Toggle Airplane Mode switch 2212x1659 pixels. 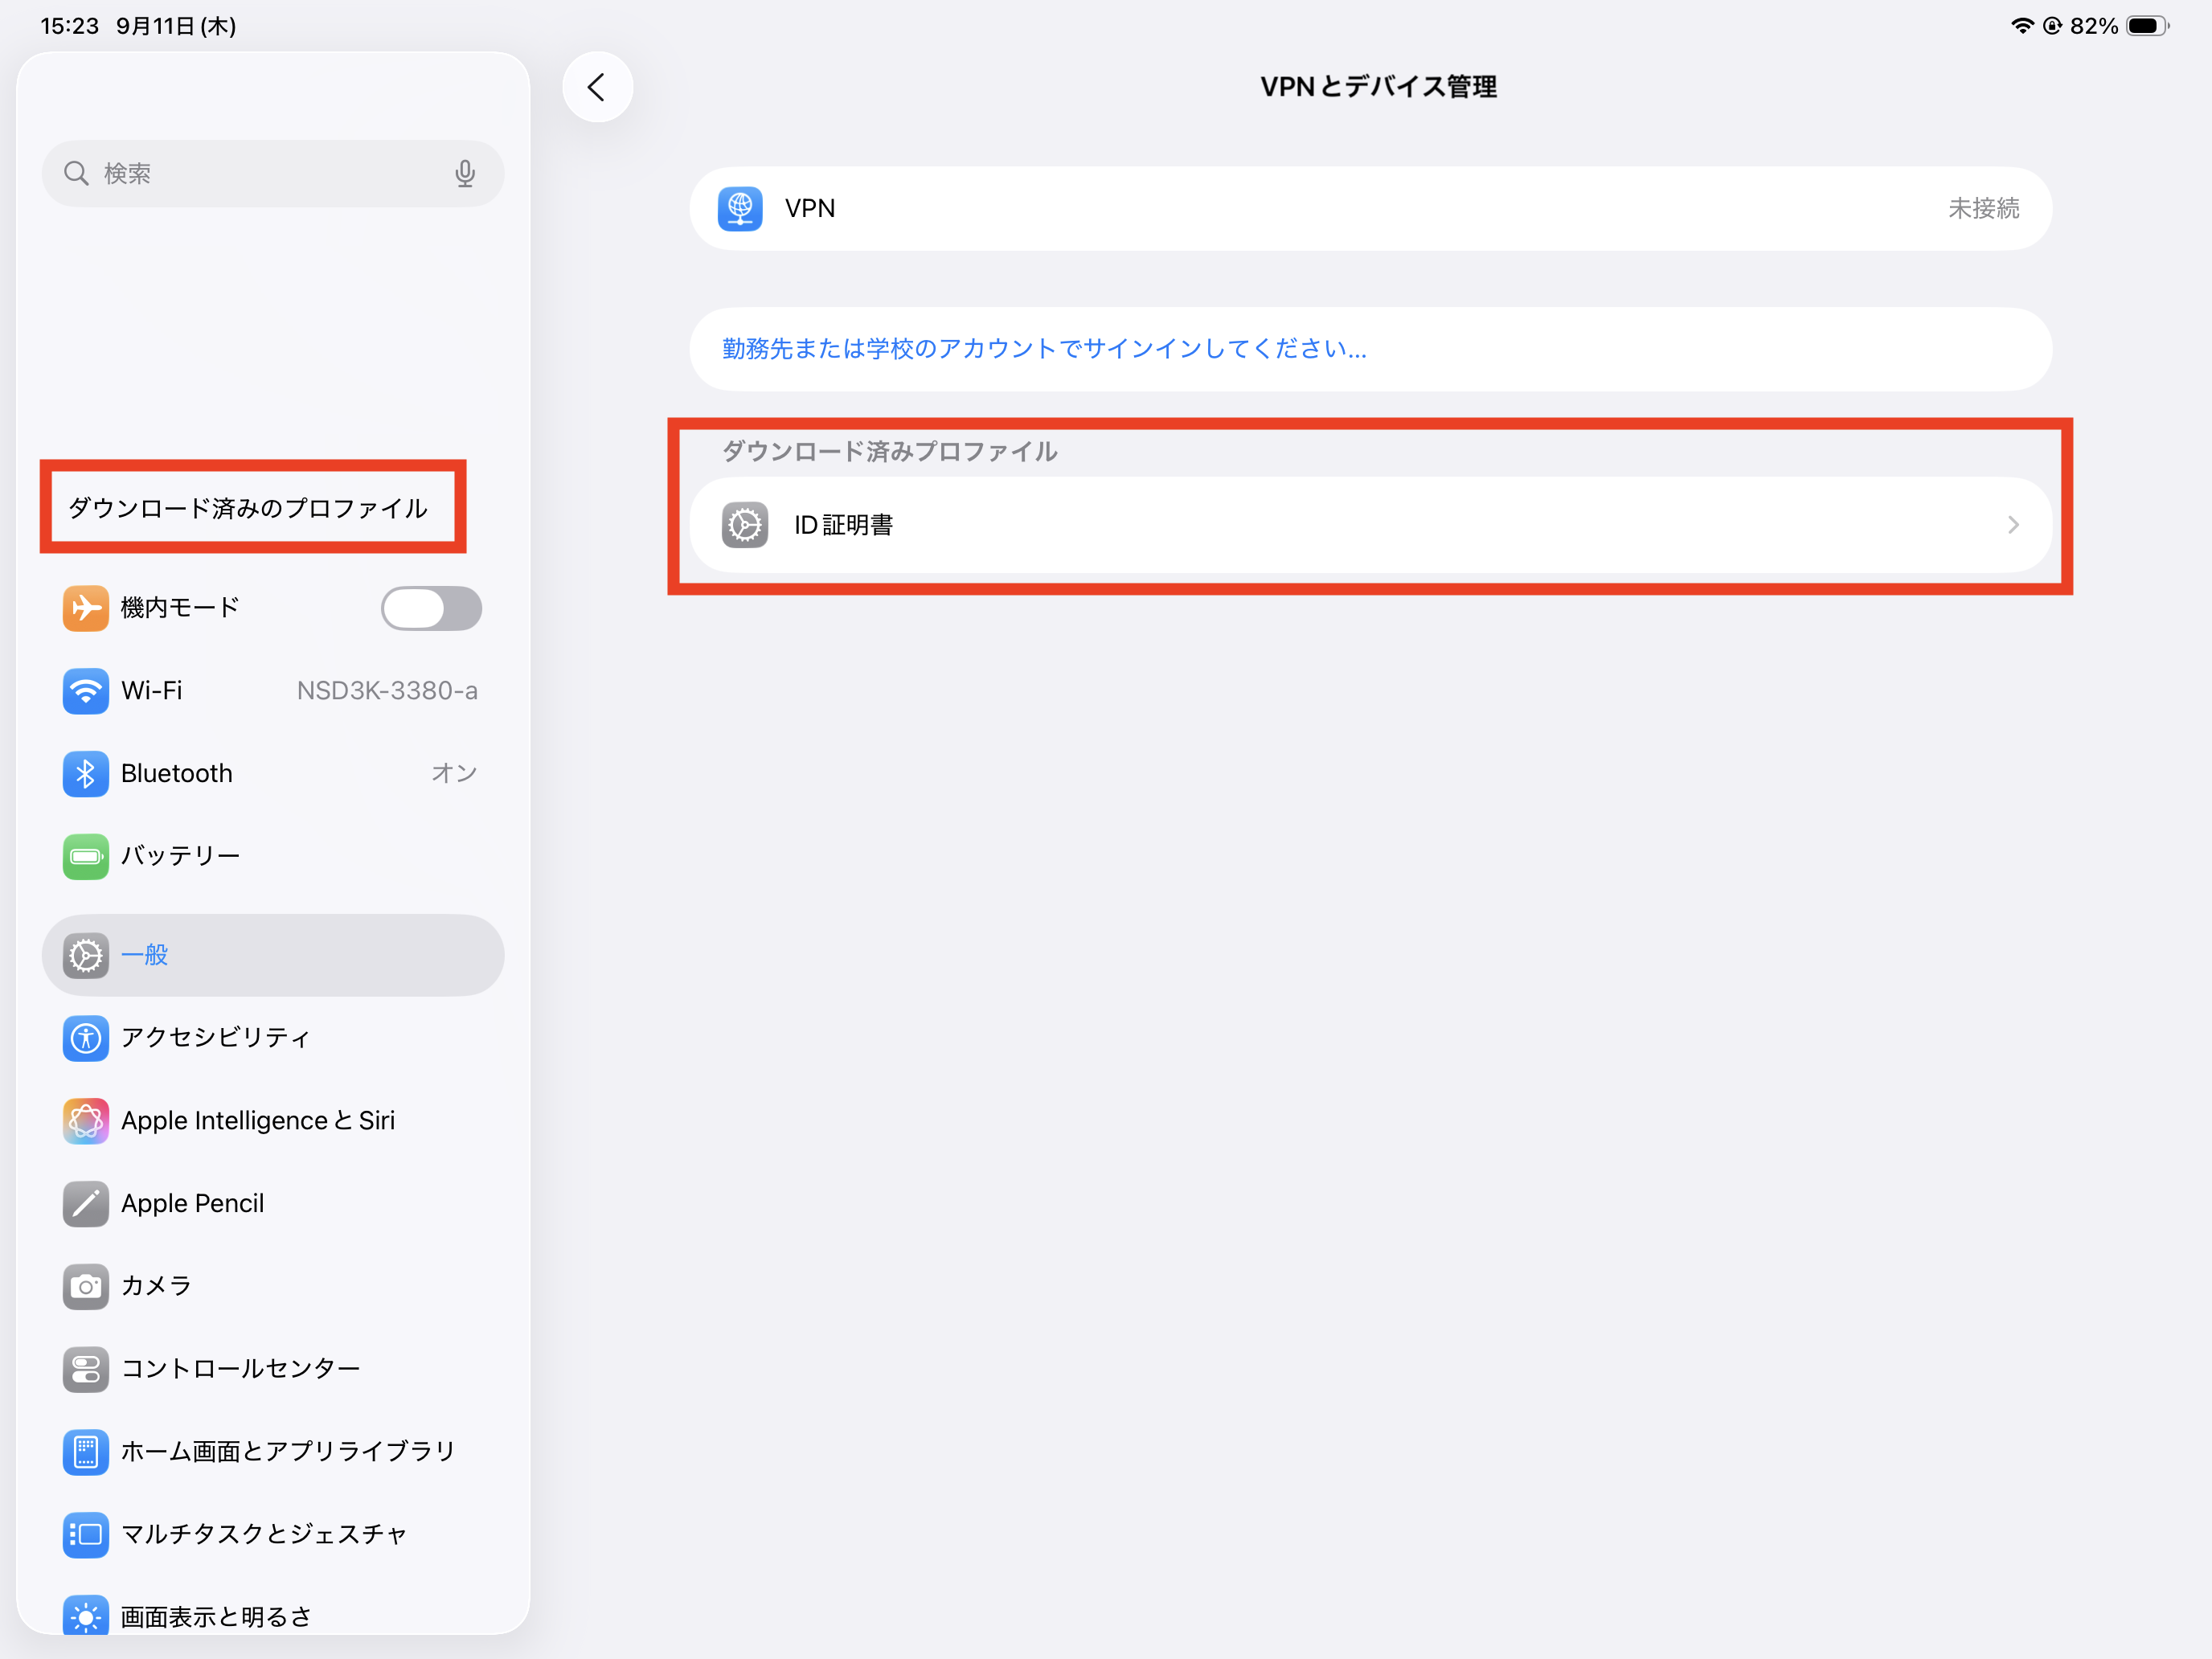(431, 608)
